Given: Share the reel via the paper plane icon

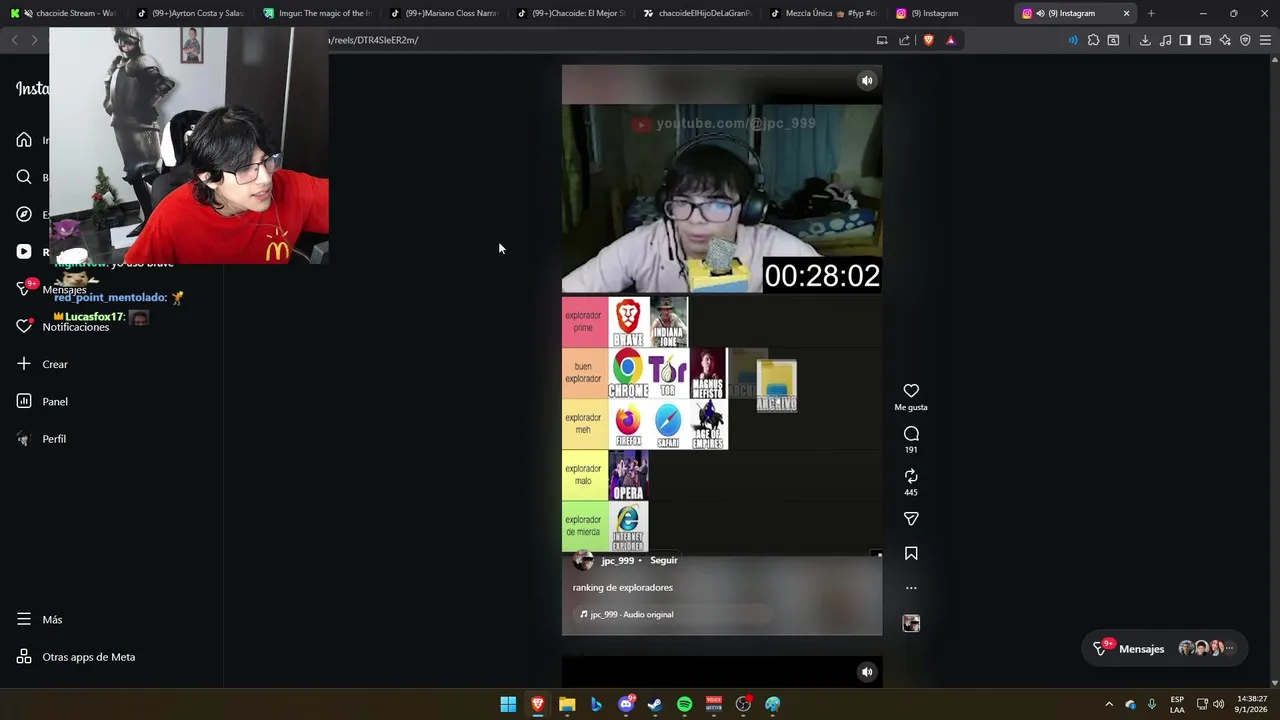Looking at the screenshot, I should (911, 519).
